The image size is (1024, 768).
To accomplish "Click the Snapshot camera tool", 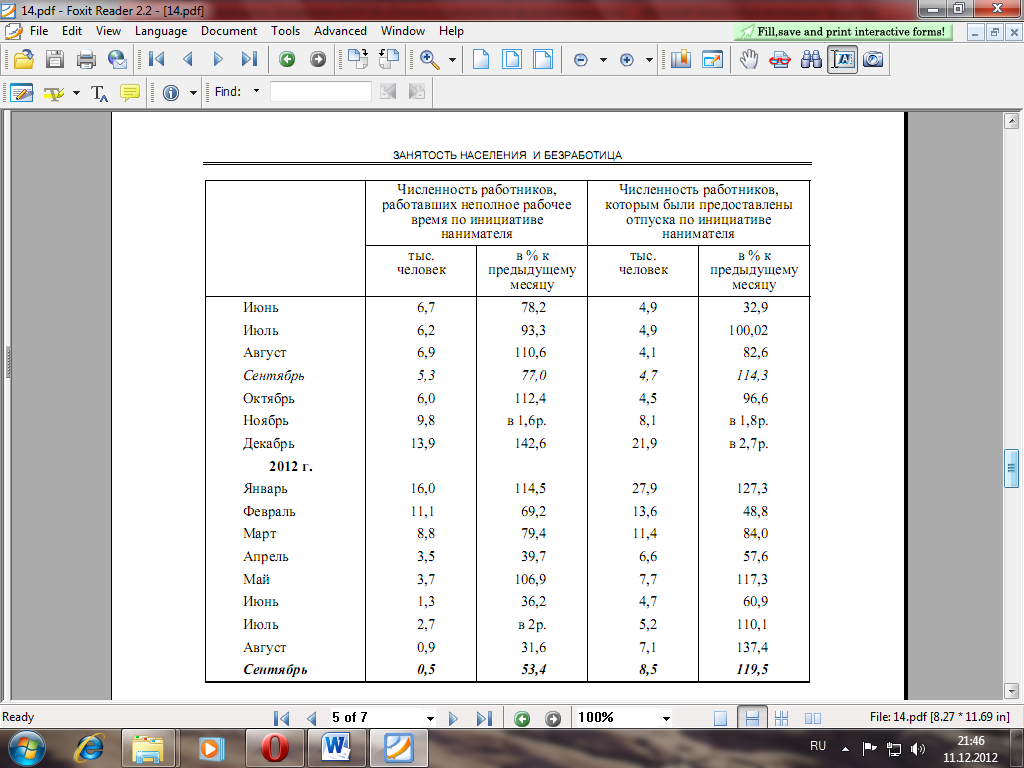I will coord(873,59).
